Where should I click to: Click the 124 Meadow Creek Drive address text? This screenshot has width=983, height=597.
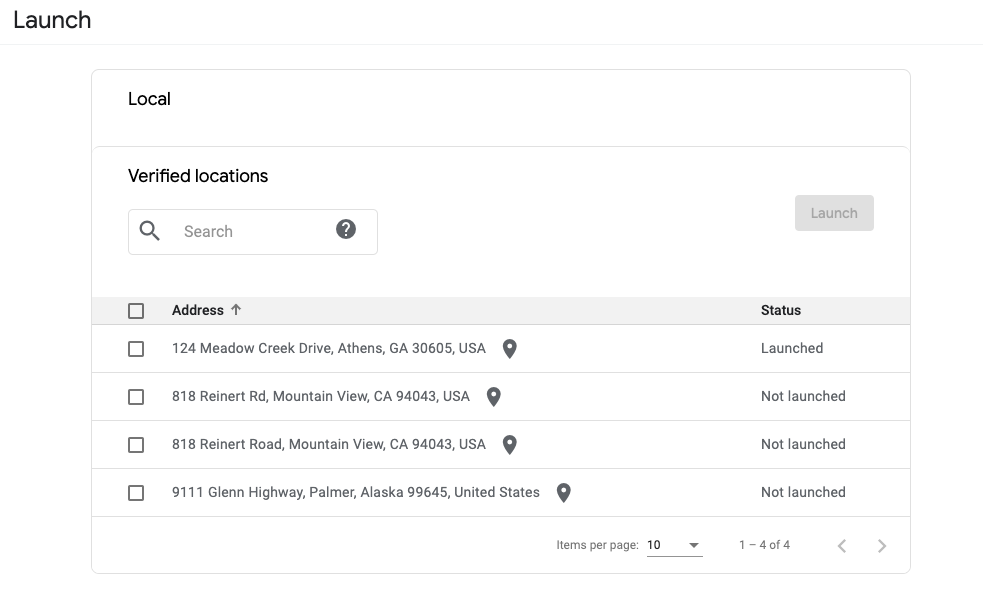328,349
